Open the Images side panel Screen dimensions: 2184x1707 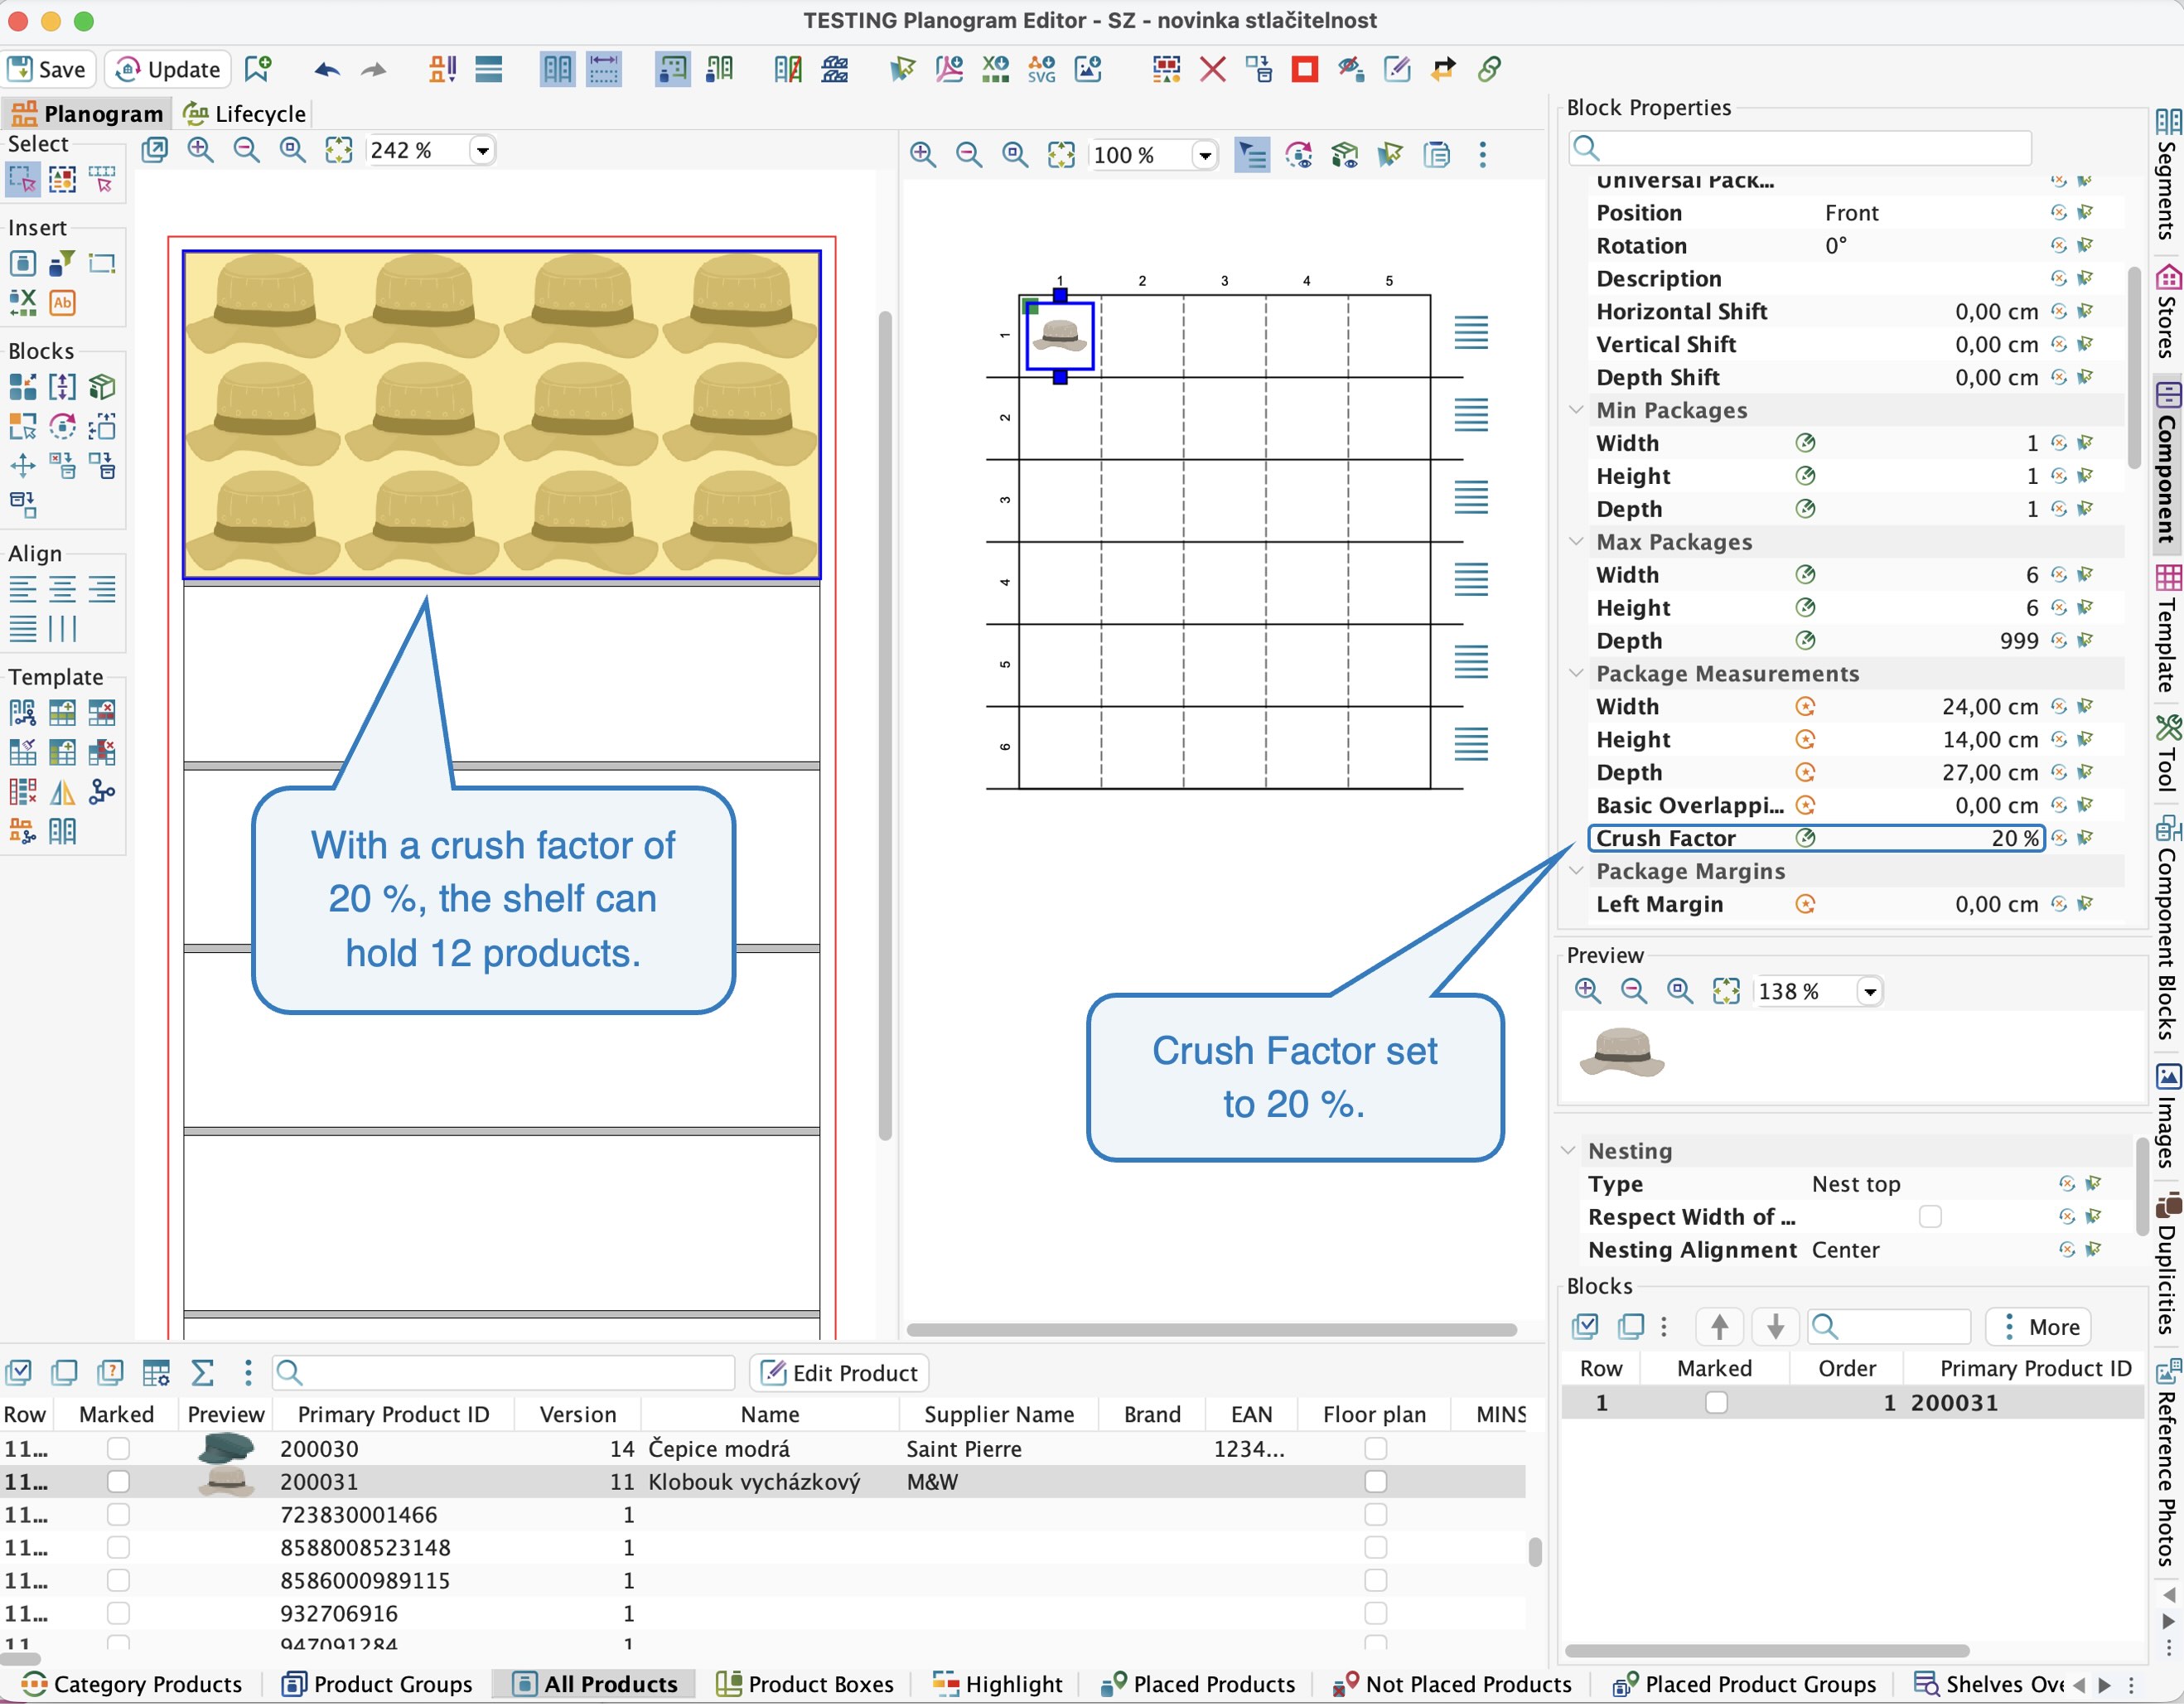2168,1117
